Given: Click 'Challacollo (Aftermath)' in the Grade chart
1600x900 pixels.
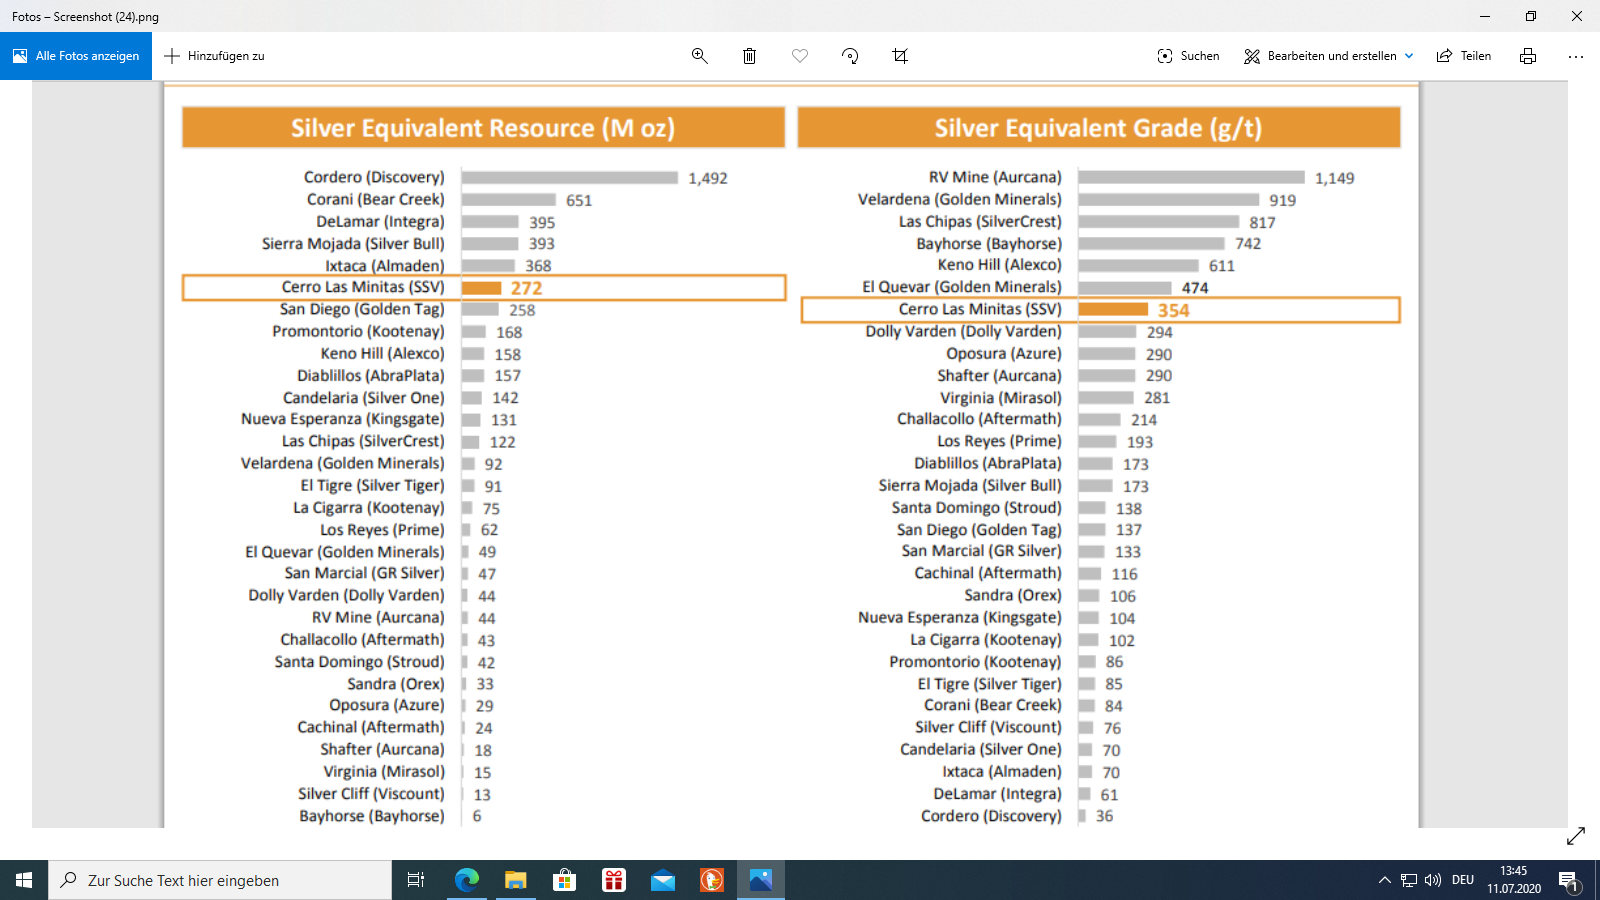Looking at the screenshot, I should coord(979,419).
